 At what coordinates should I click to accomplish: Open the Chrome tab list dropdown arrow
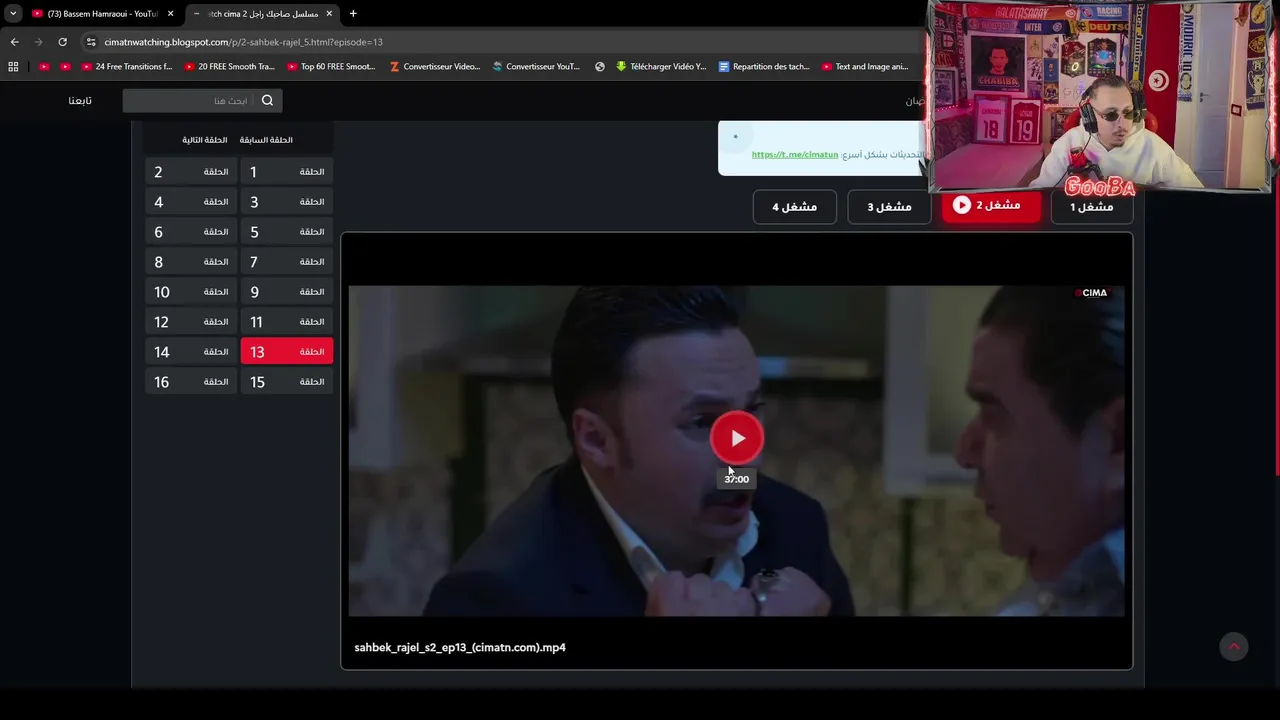point(13,14)
